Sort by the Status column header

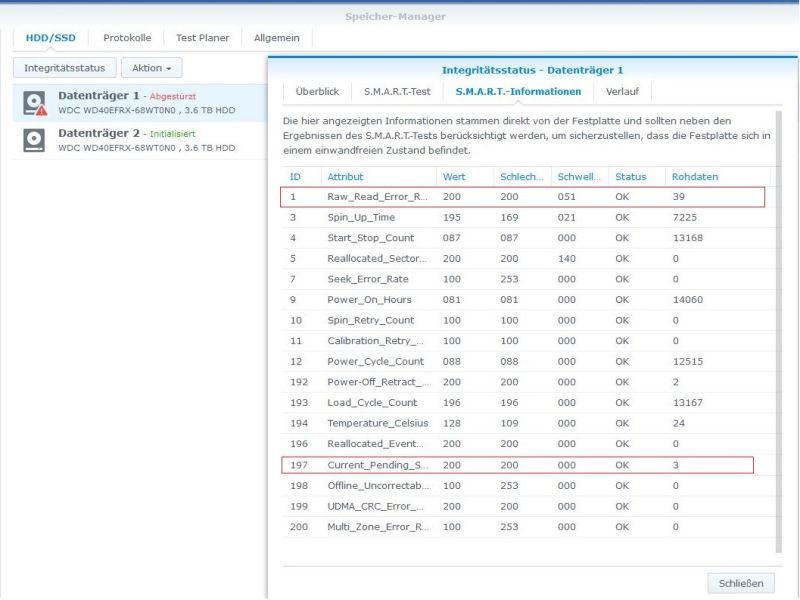(x=637, y=177)
